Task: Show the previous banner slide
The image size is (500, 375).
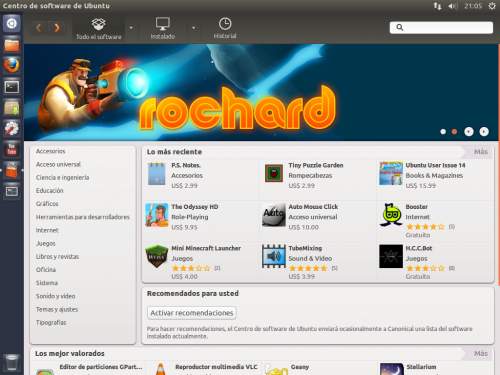Action: point(469,132)
